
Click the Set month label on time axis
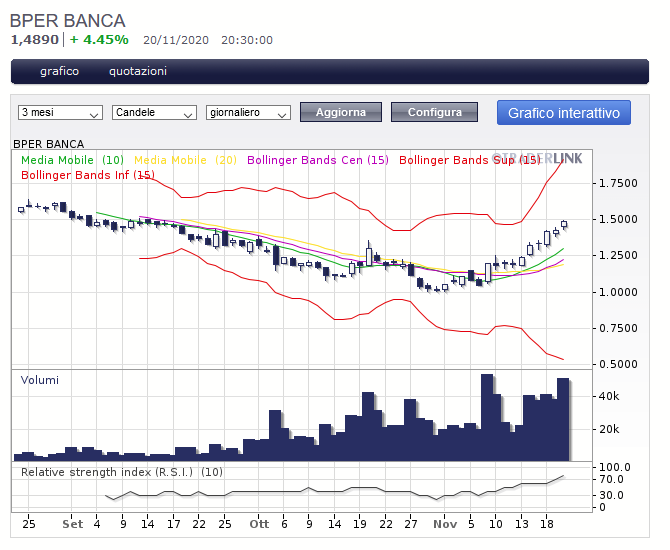[73, 524]
